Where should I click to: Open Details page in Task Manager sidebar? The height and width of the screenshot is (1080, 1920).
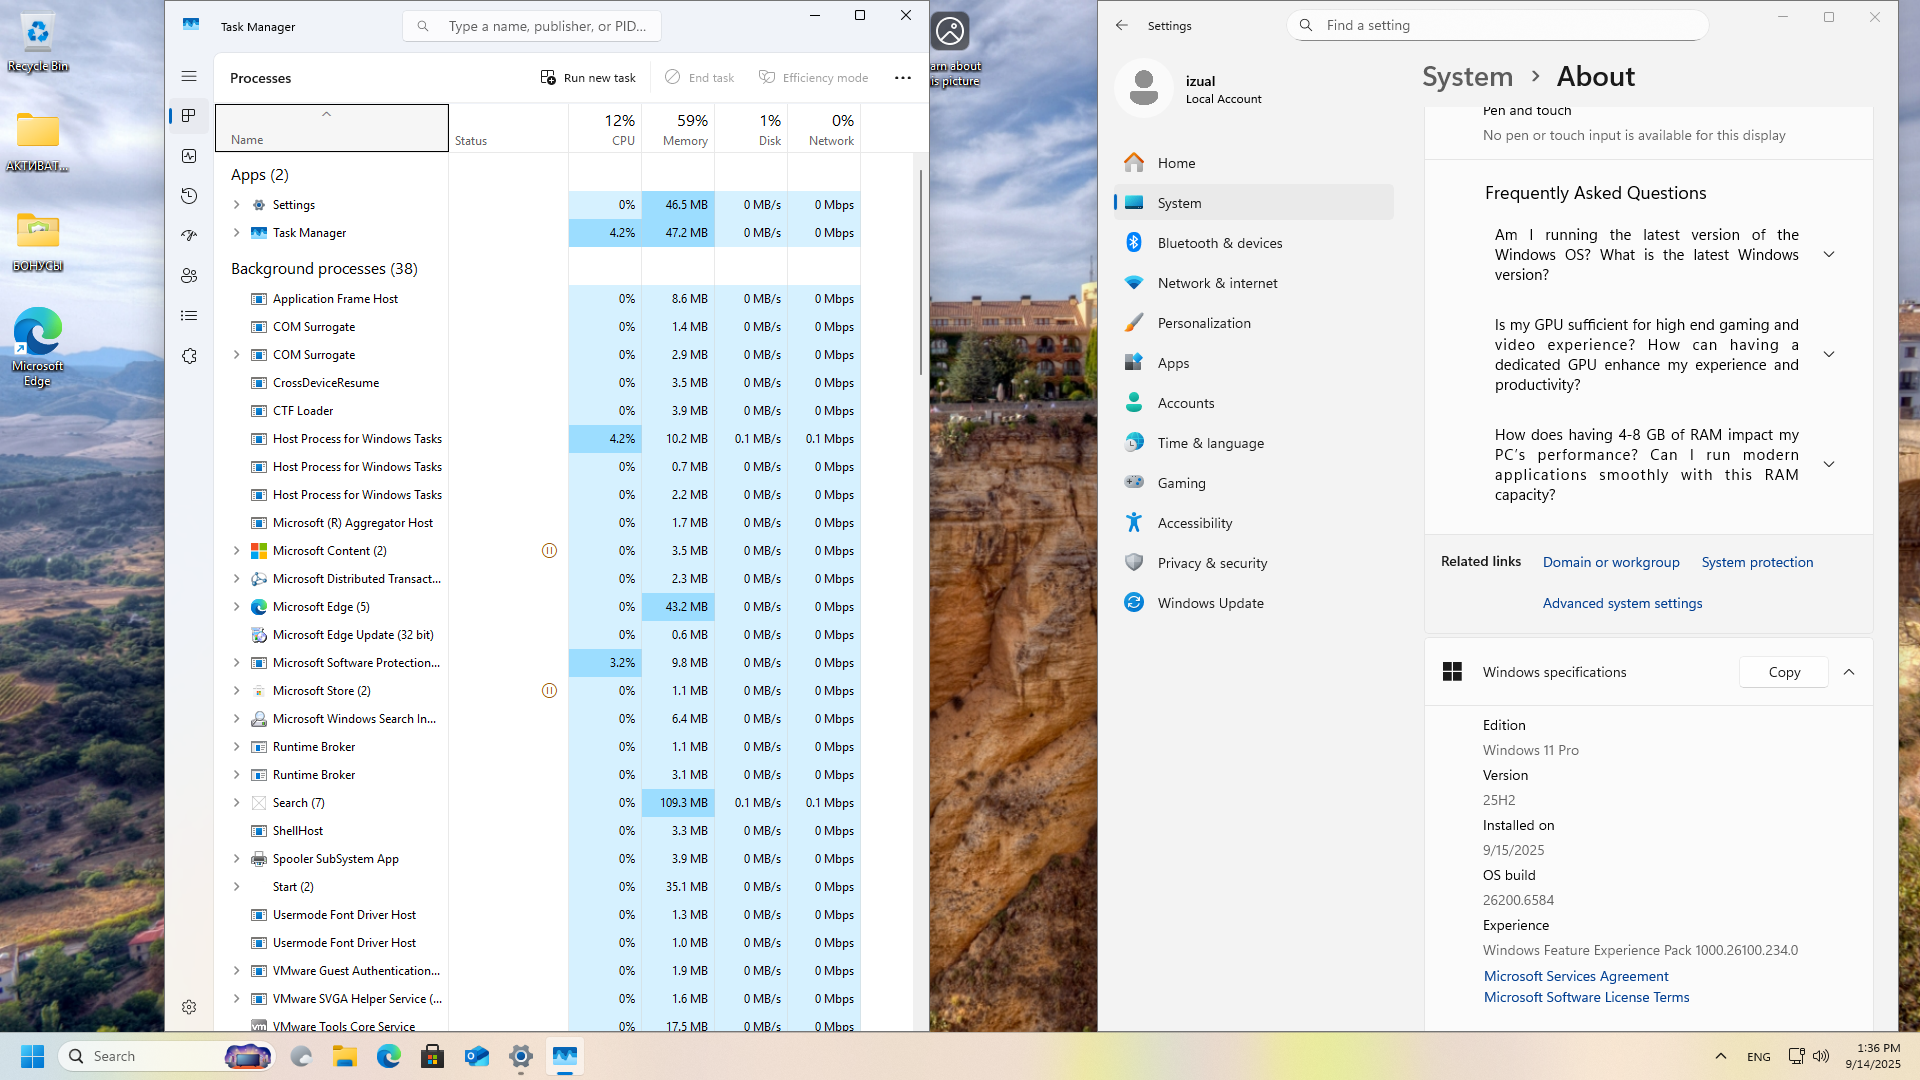189,316
